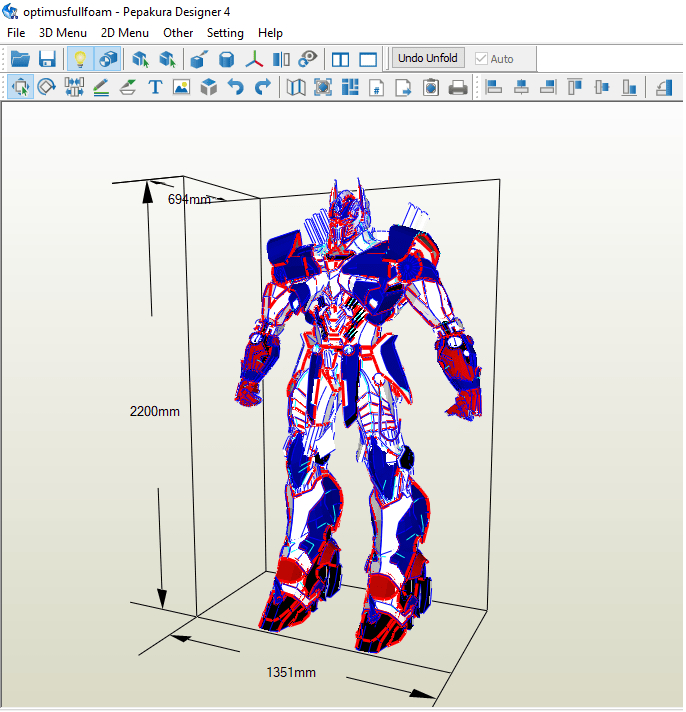The image size is (686, 712).
Task: Click the Print icon
Action: (458, 88)
